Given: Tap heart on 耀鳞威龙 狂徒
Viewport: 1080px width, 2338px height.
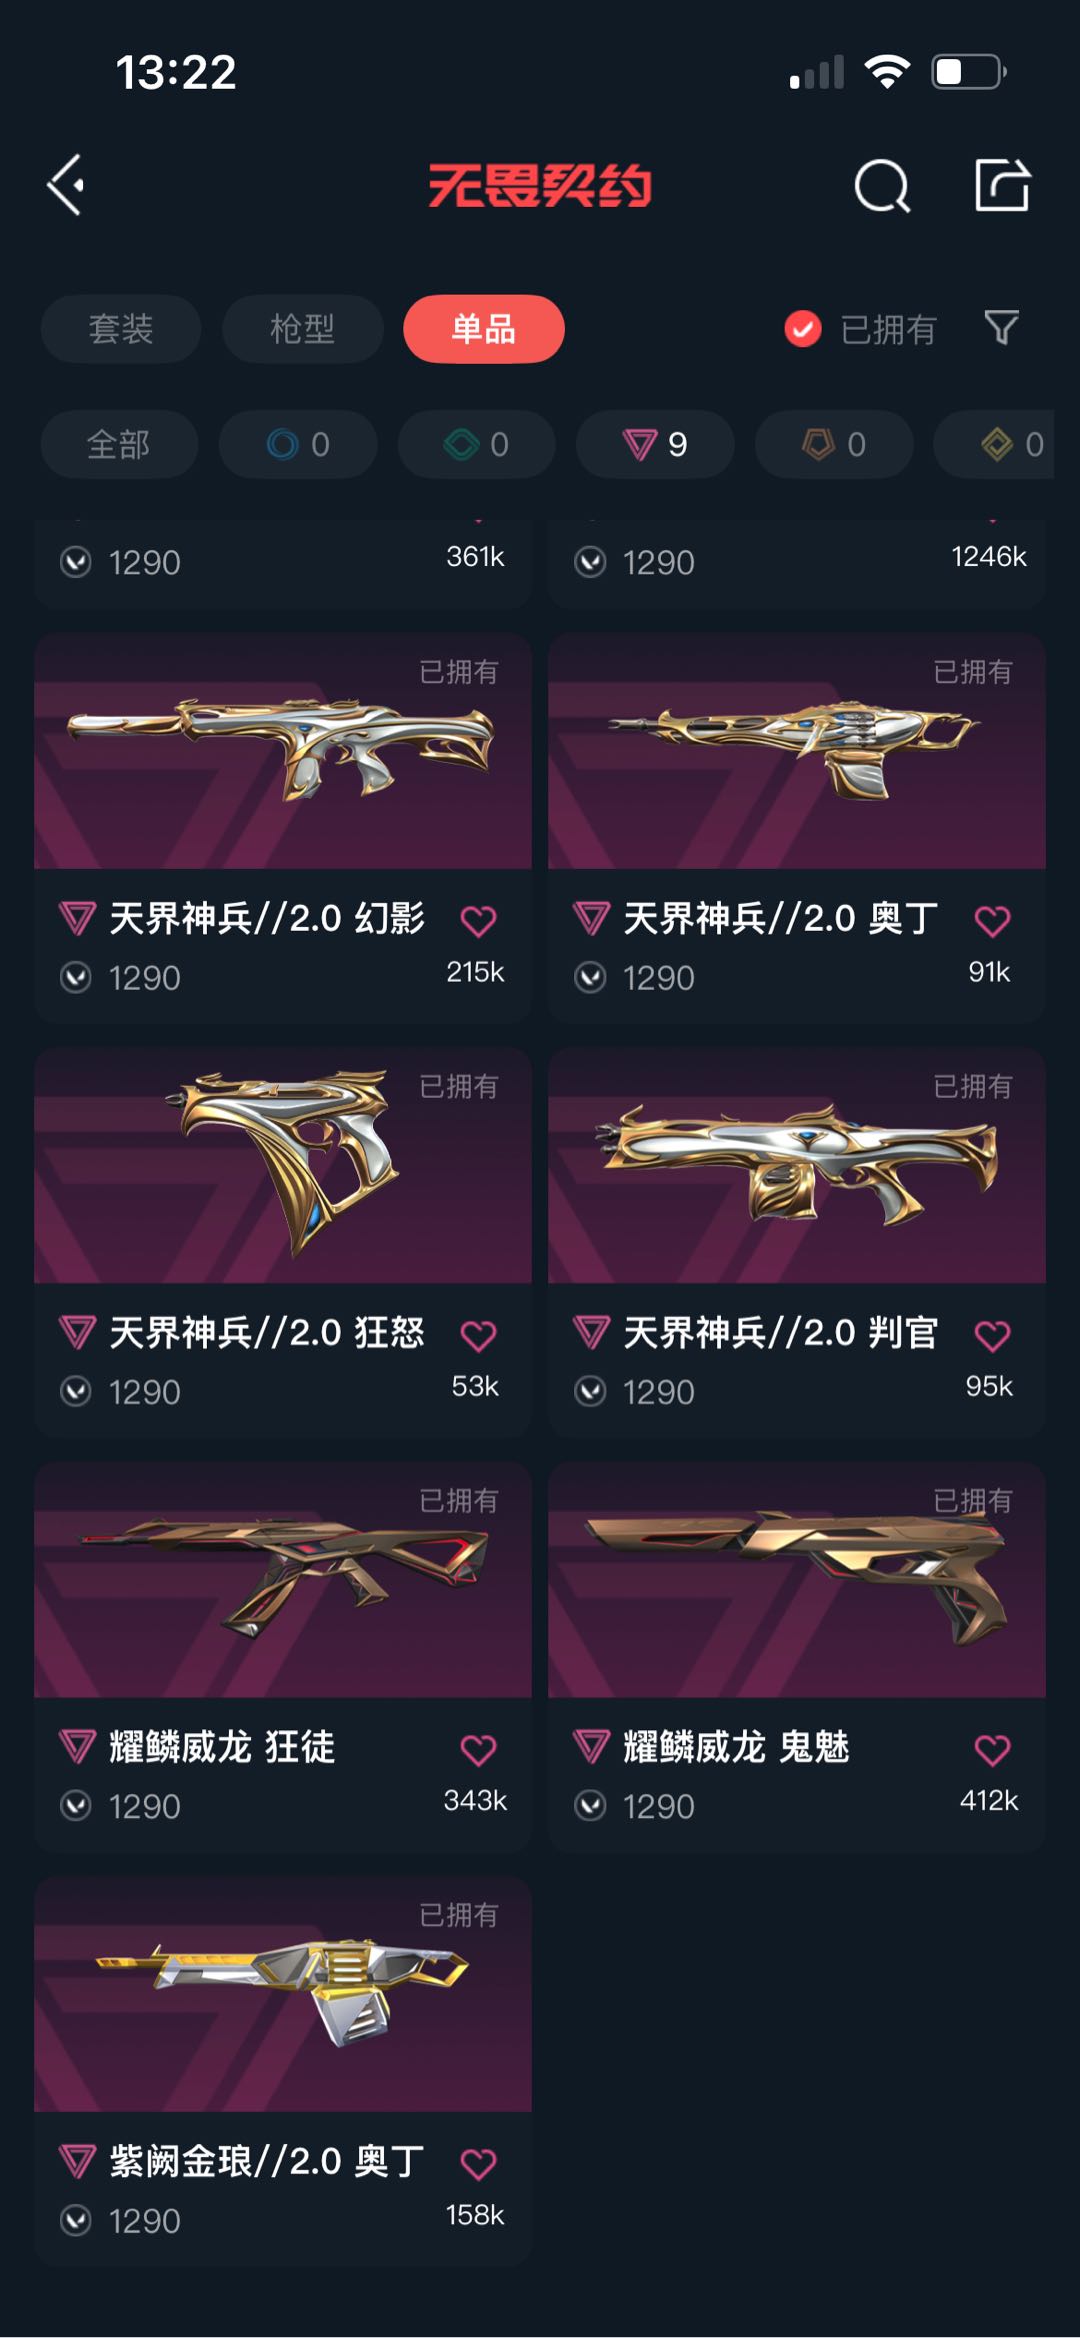Looking at the screenshot, I should tap(478, 1750).
